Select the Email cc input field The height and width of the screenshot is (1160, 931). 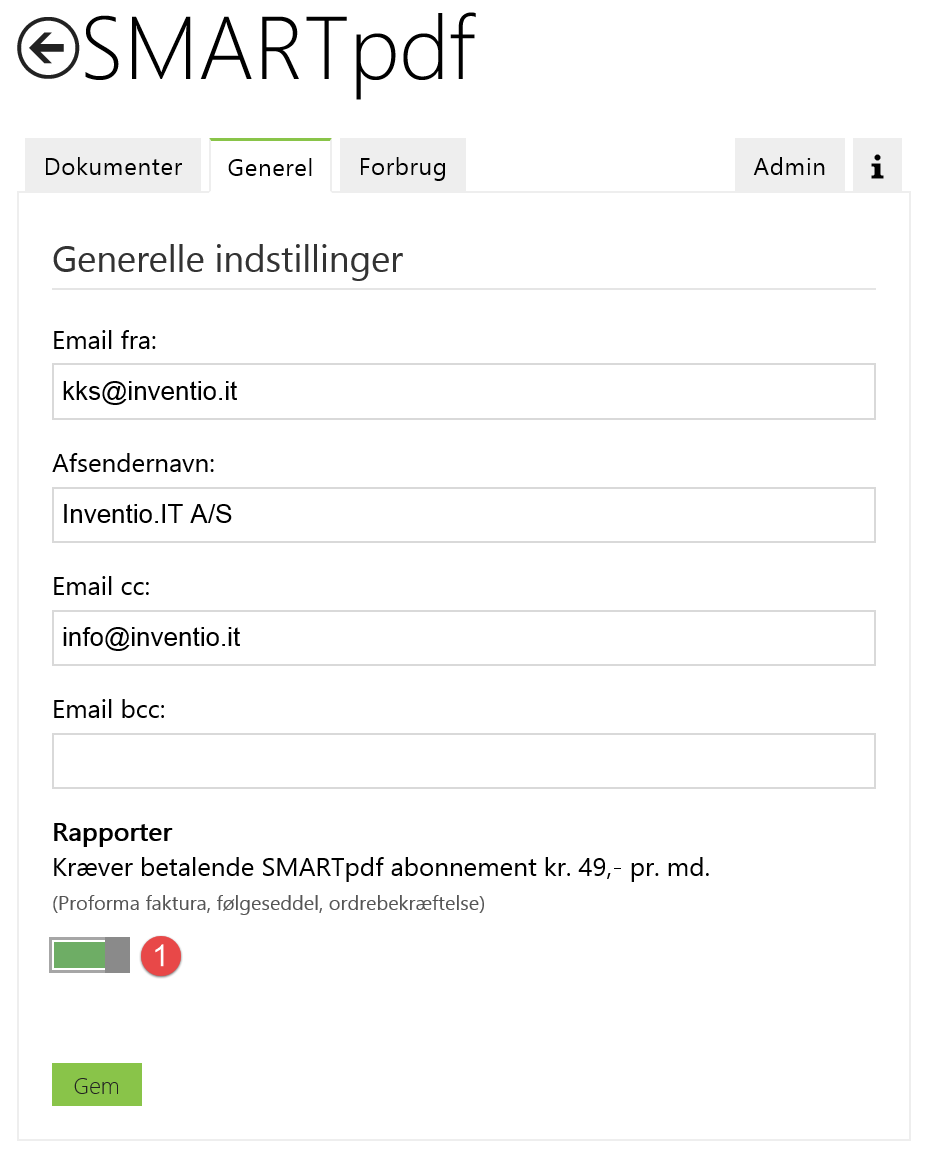tap(464, 638)
